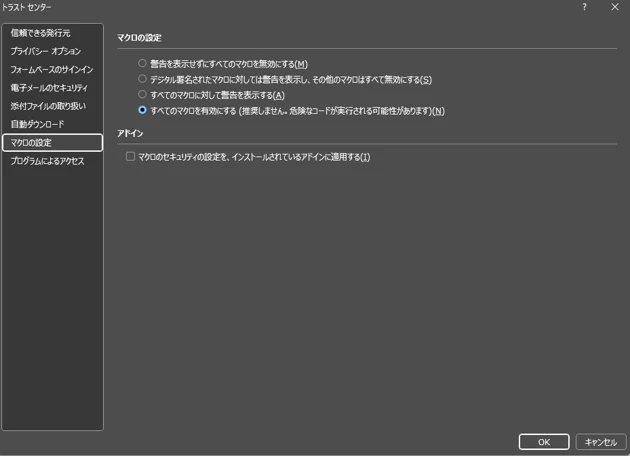Choose すべてのマクロに対して警告を表示する option
Image resolution: width=630 pixels, height=456 pixels.
tap(142, 94)
